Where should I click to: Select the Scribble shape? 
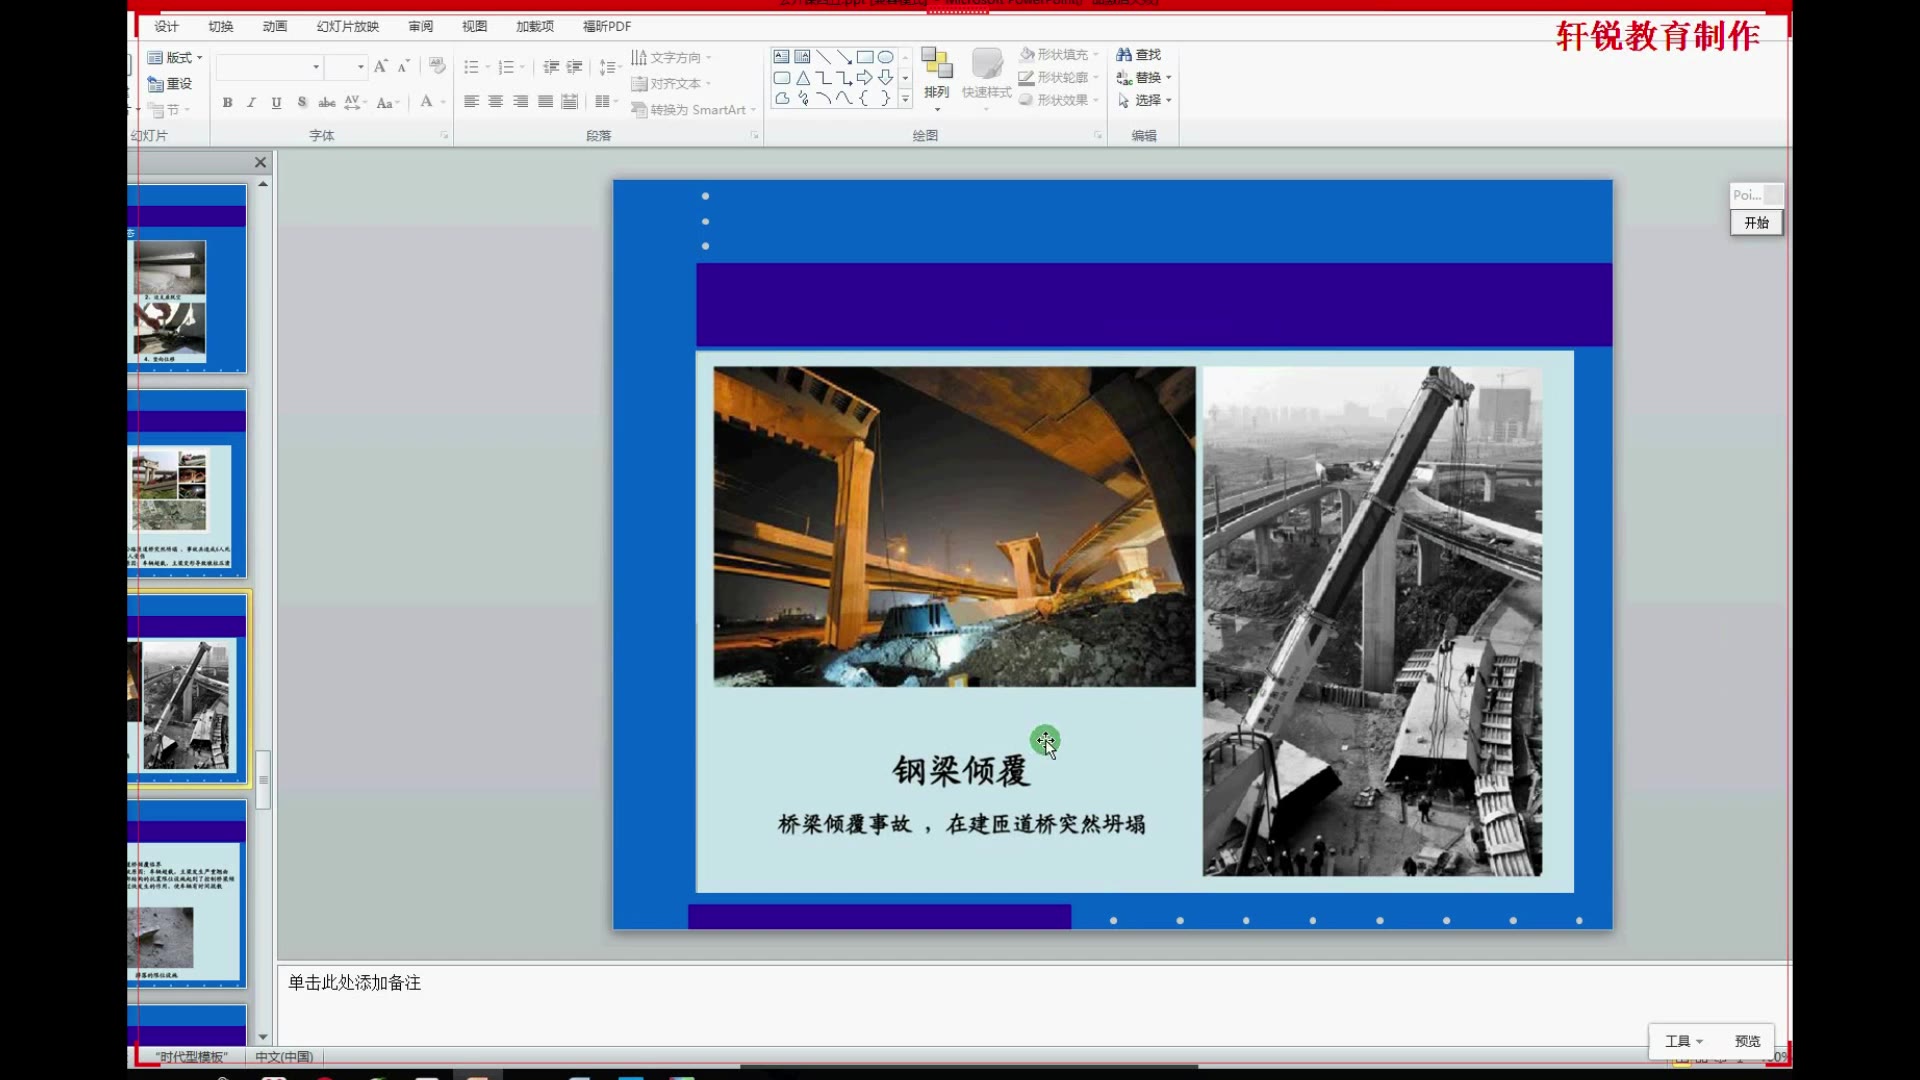[802, 99]
